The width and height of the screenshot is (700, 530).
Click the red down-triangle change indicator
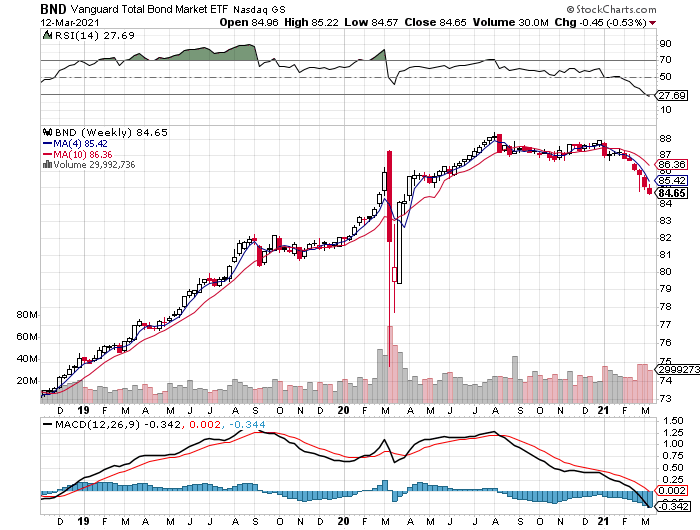click(653, 23)
